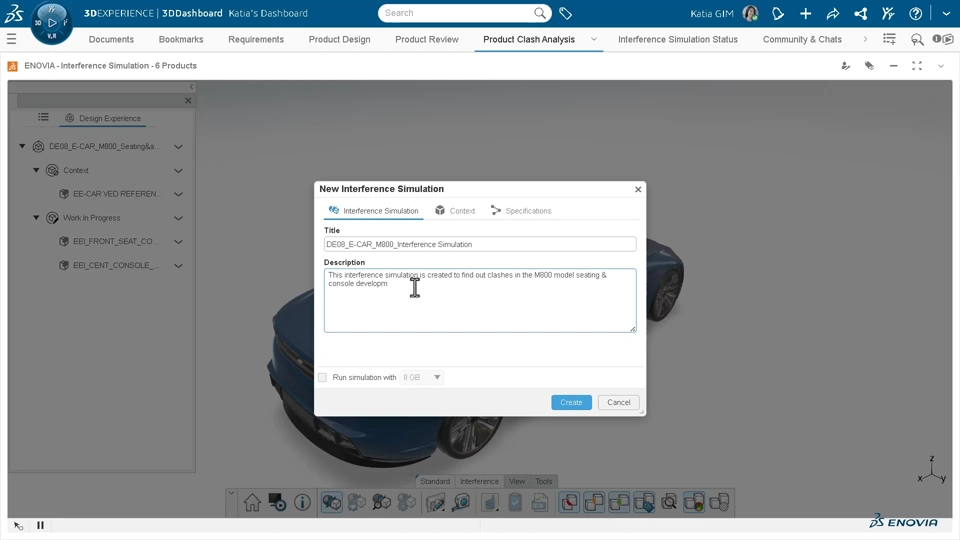
Task: Open Product Clash Analysis tab dropdown arrow
Action: click(593, 39)
